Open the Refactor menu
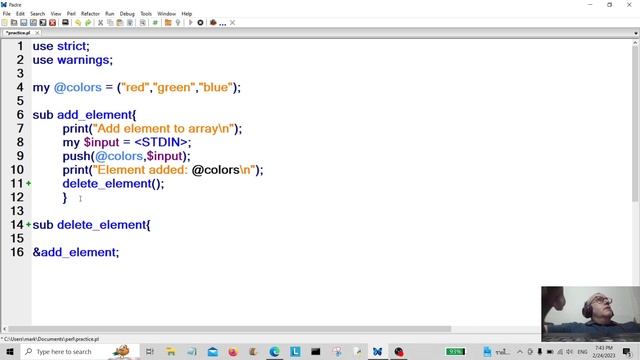 (90, 13)
